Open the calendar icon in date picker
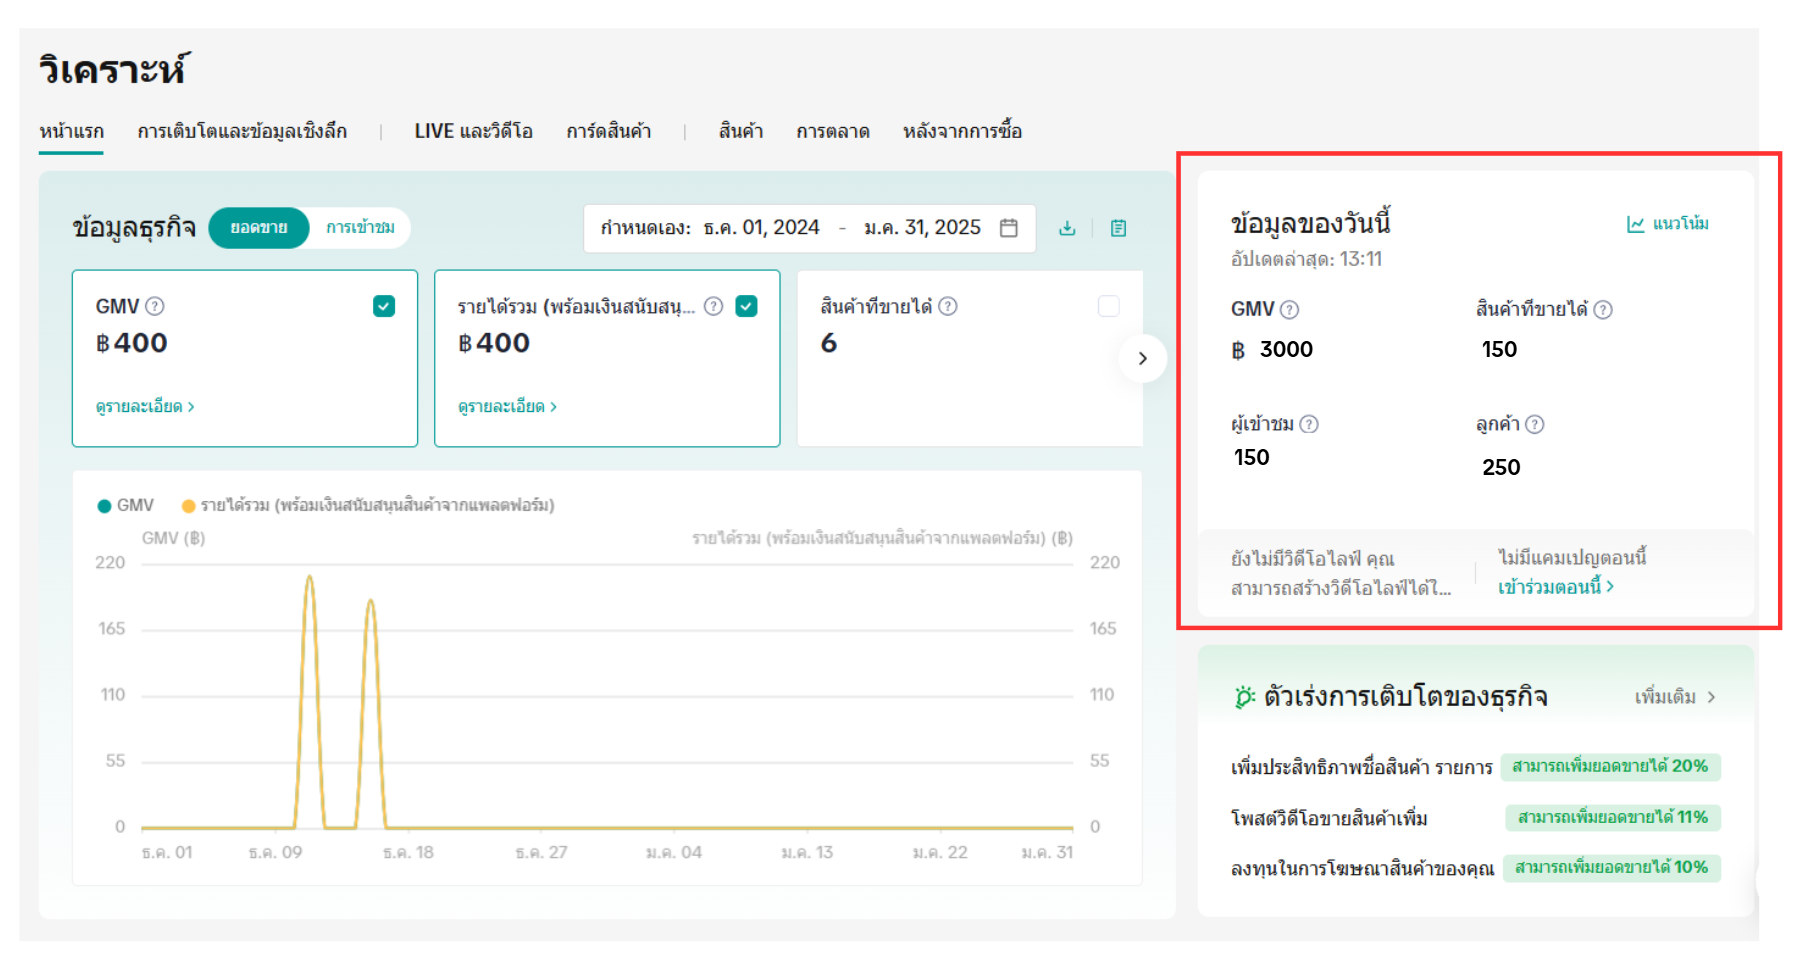 tap(1009, 228)
